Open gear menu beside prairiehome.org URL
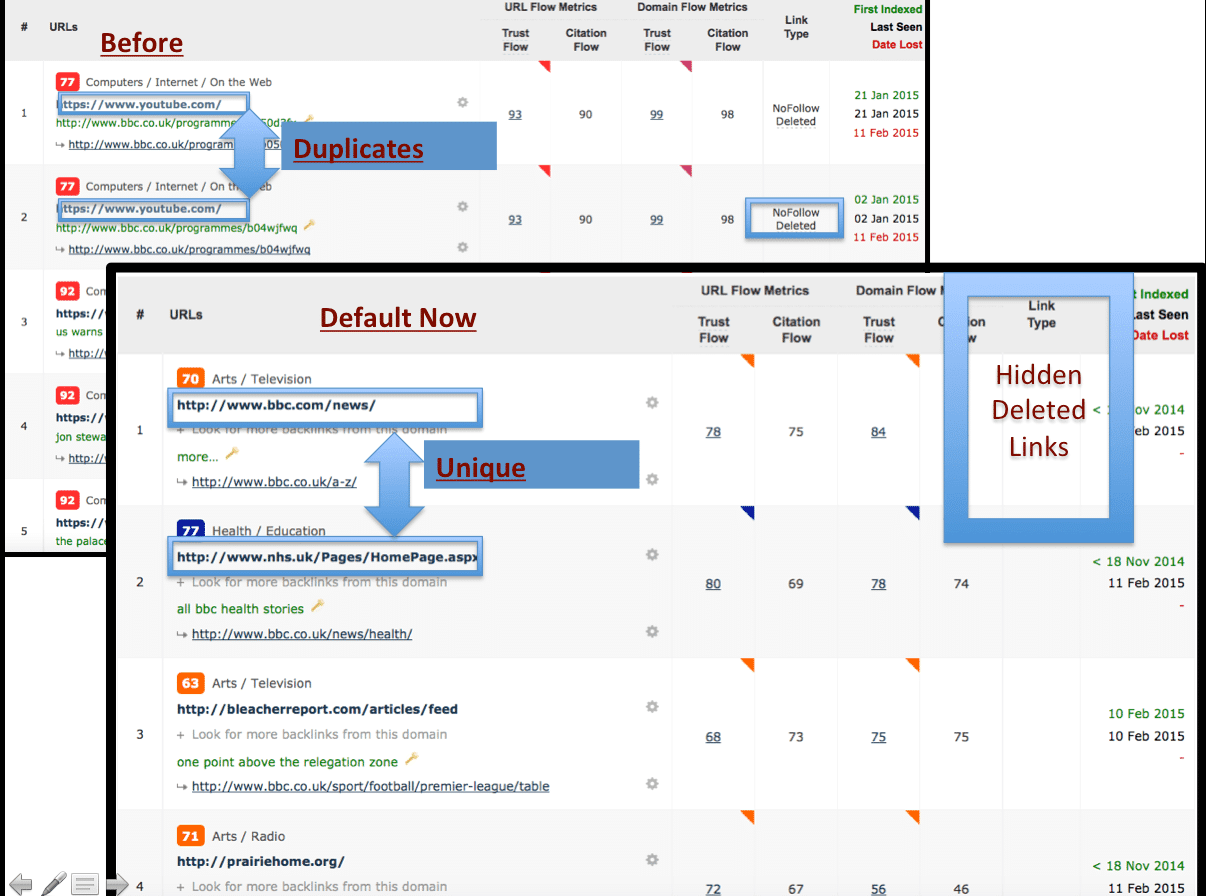Screen dimensions: 1206x896 [x=652, y=860]
